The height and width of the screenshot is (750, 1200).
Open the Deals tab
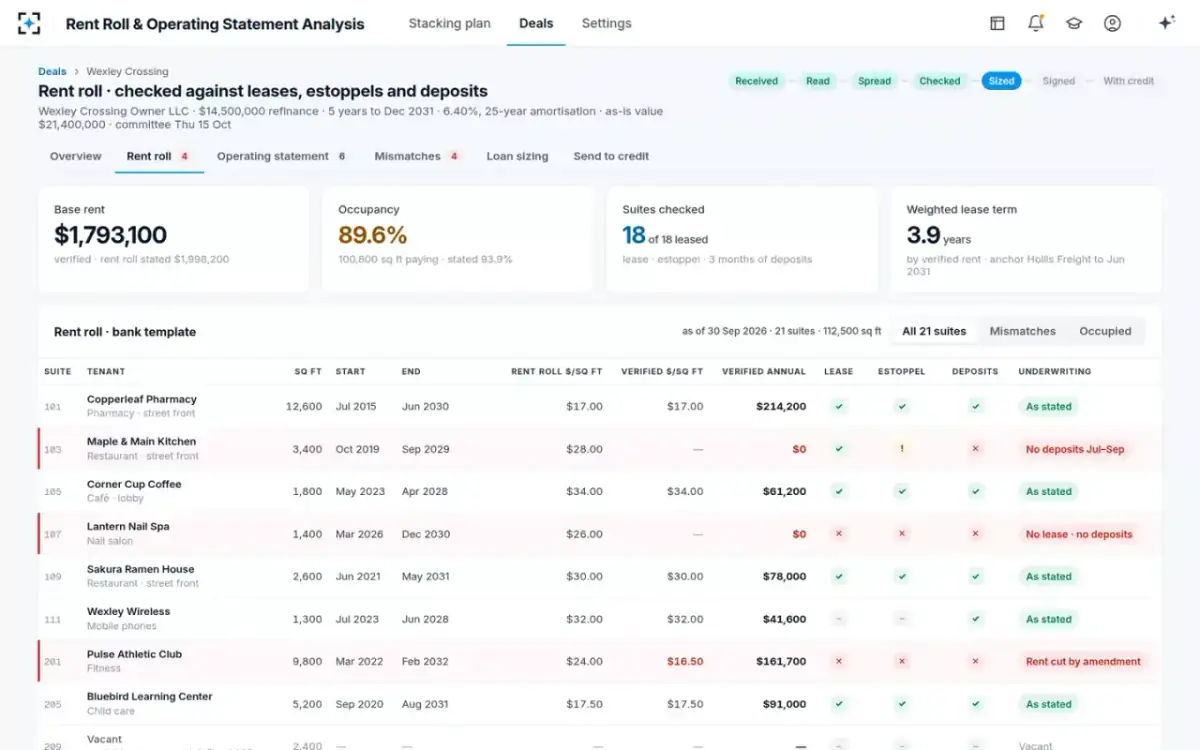[x=536, y=23]
